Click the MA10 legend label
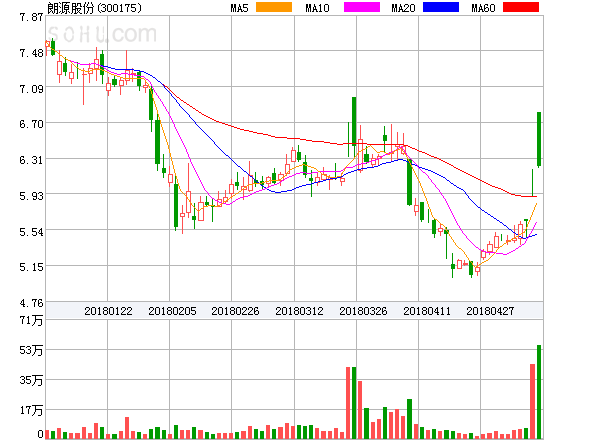Image resolution: width=600 pixels, height=440 pixels. (317, 8)
